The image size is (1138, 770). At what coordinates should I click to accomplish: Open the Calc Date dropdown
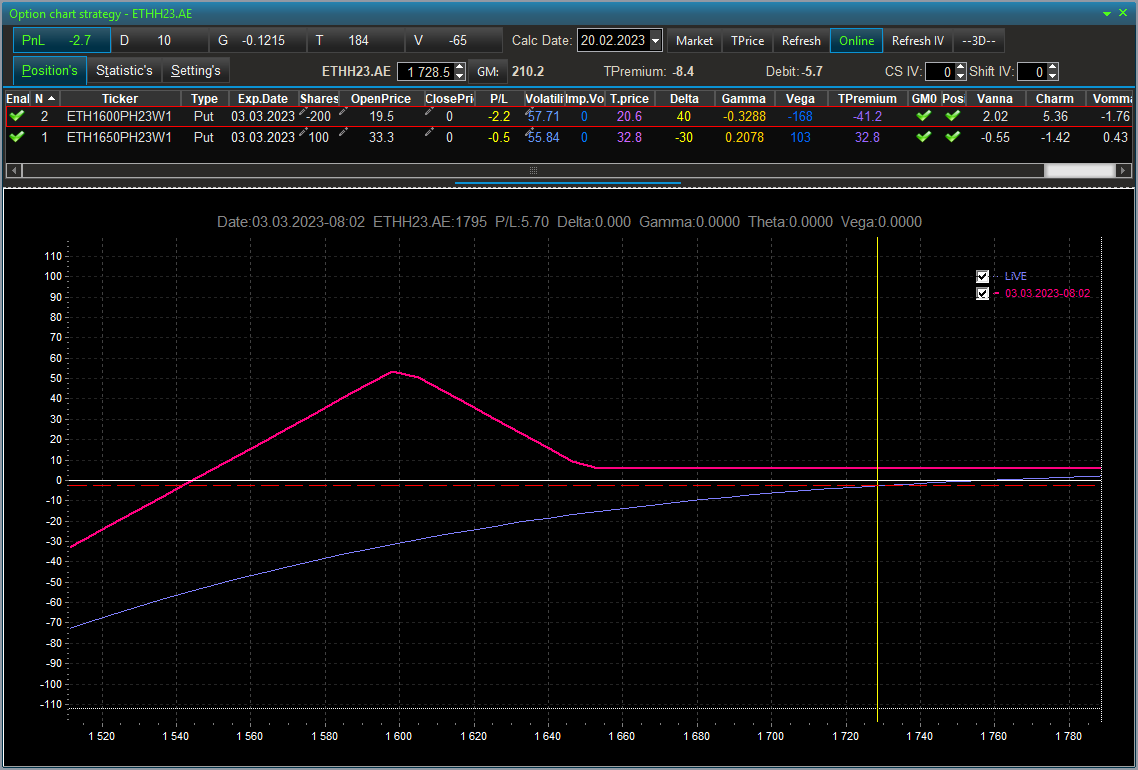pyautogui.click(x=655, y=41)
